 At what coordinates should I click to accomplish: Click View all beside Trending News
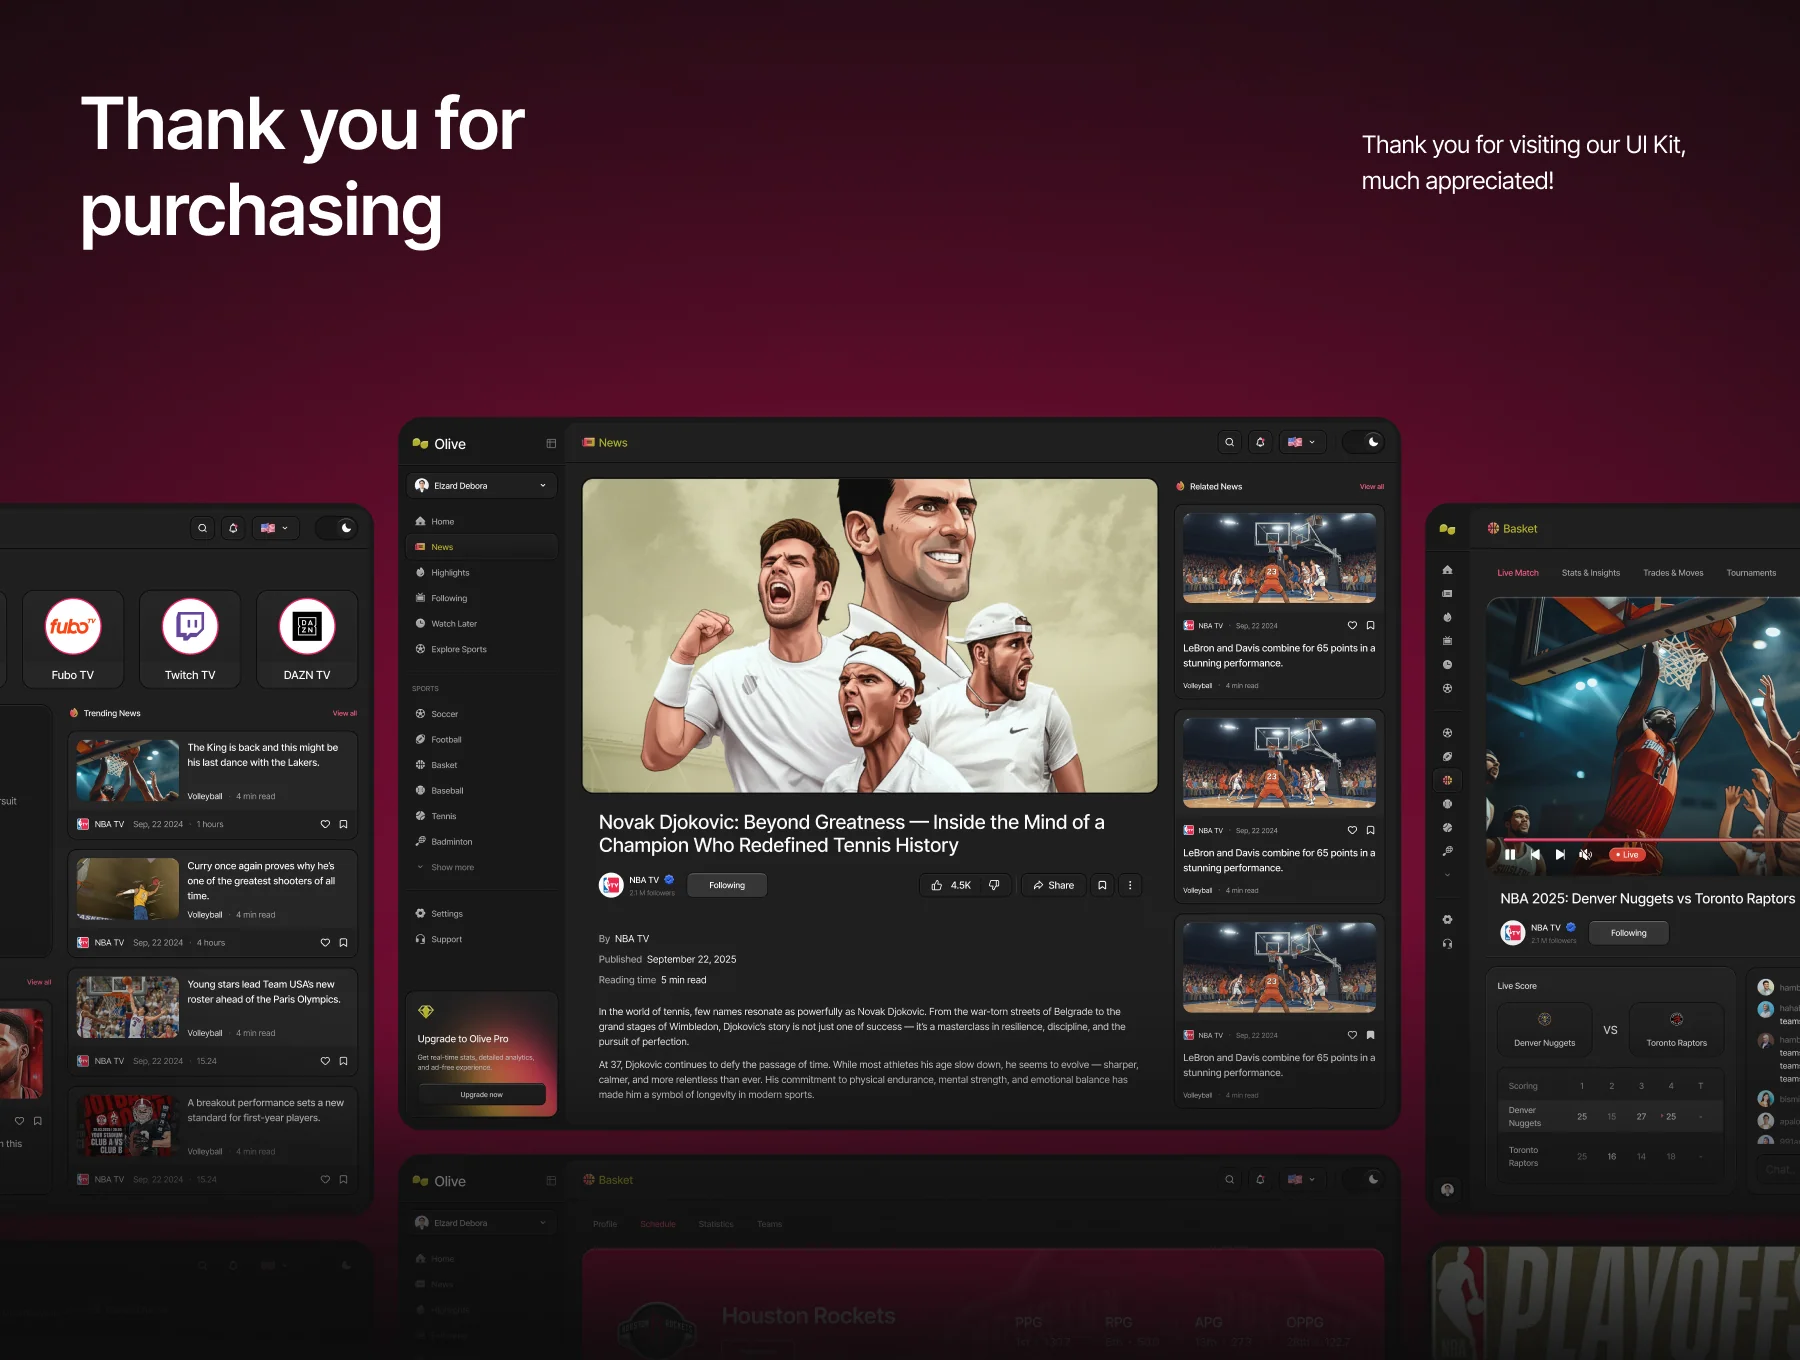pos(345,714)
